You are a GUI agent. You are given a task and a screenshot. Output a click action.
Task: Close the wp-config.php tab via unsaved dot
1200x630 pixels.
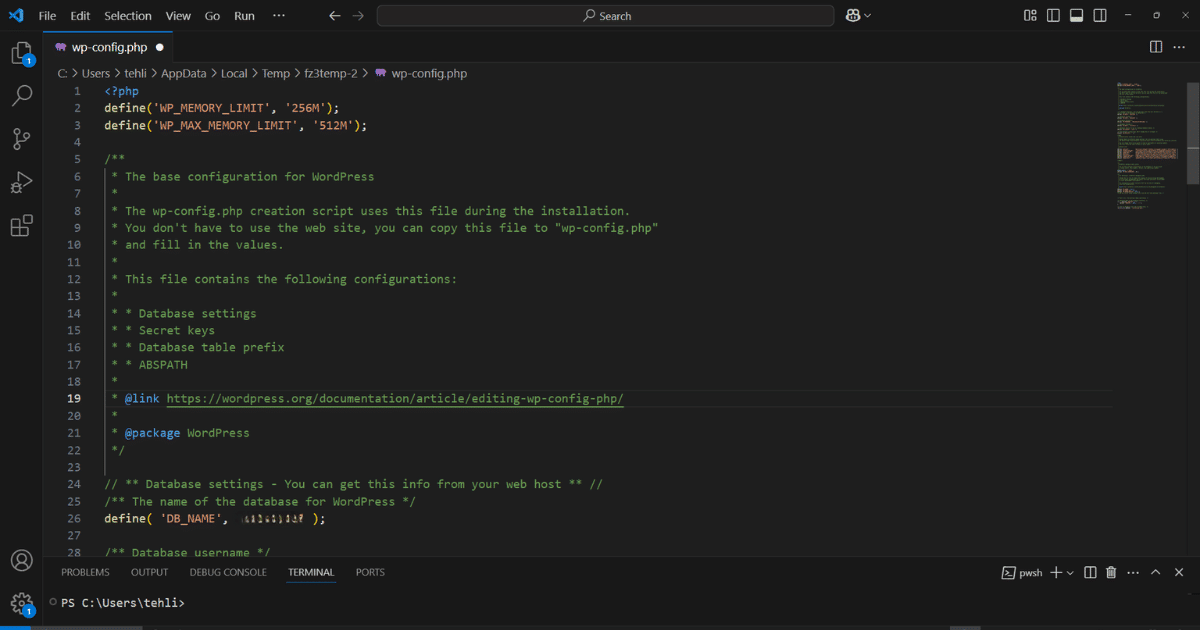160,47
